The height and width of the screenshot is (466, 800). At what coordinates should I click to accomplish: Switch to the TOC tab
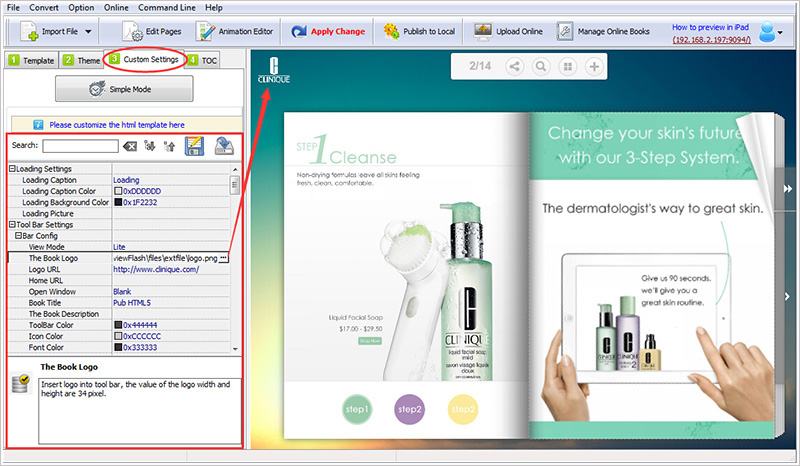tap(203, 60)
